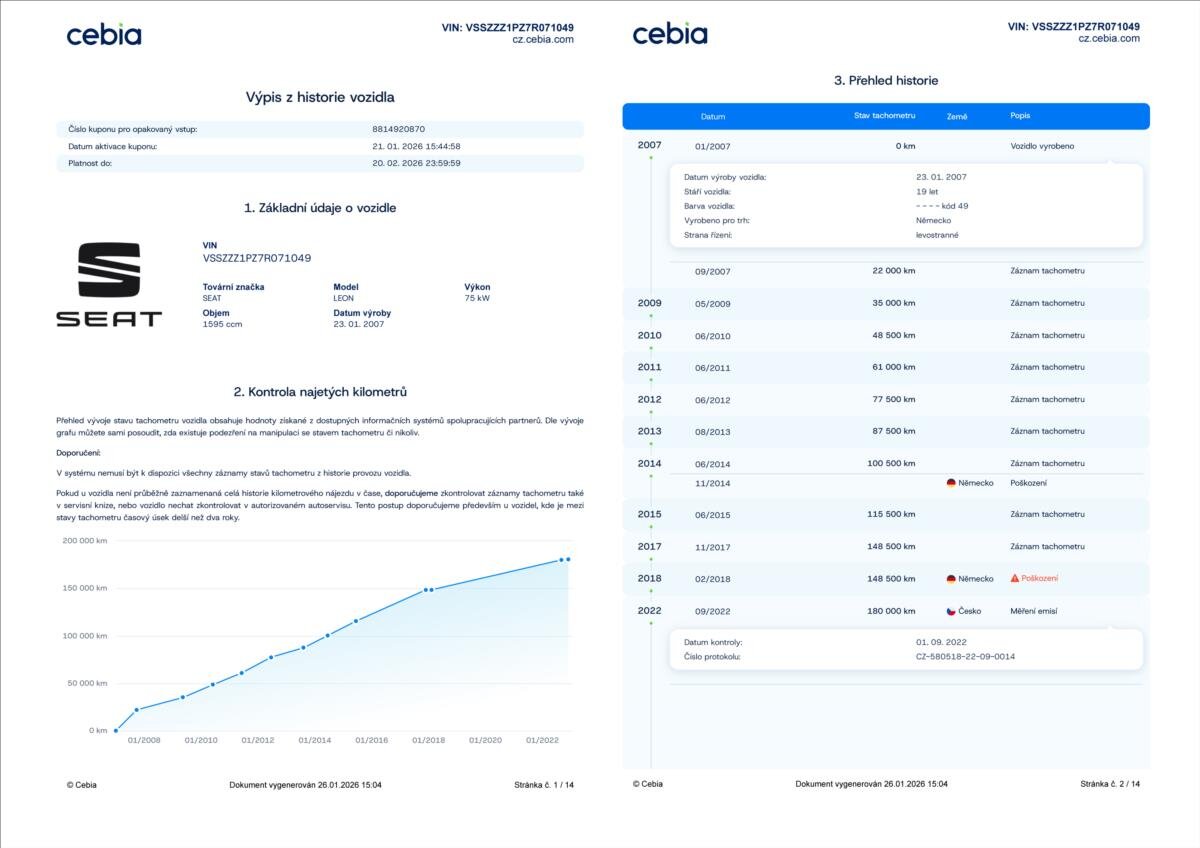The image size is (1200, 848).
Task: Select the 2014 year marker in the timeline
Action: tap(649, 463)
